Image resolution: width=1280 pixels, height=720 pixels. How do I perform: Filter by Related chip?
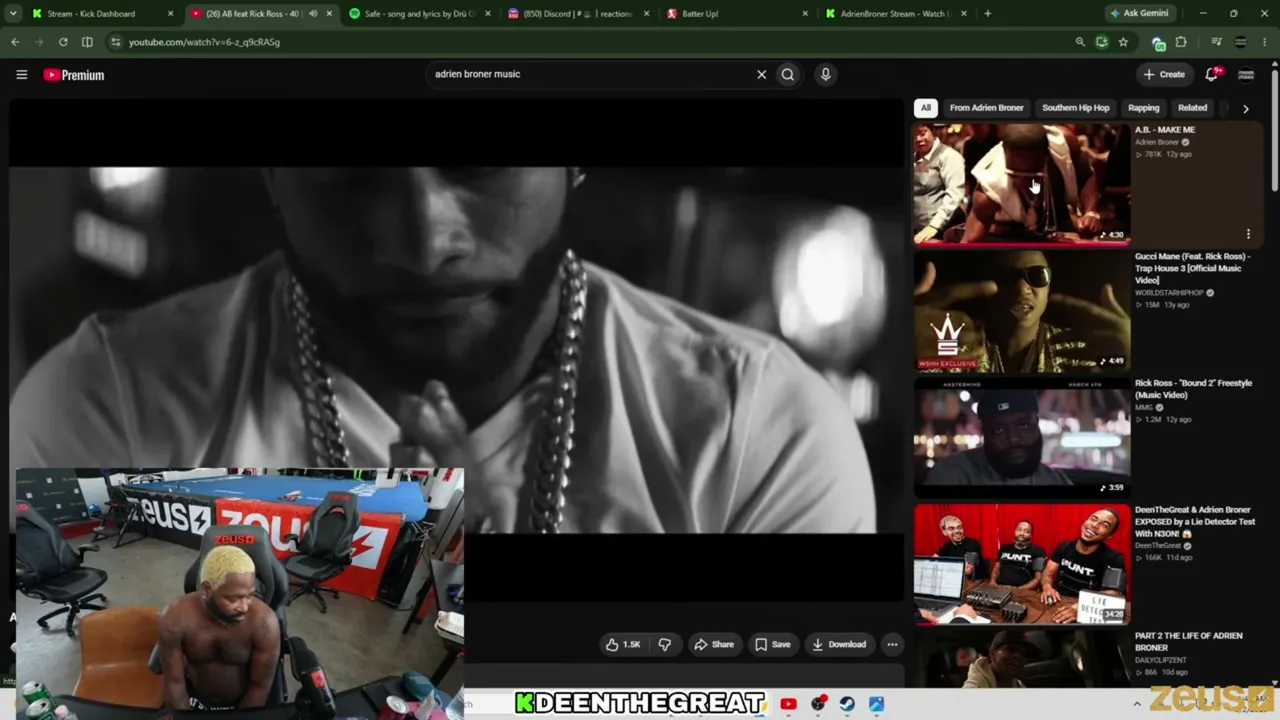1192,108
